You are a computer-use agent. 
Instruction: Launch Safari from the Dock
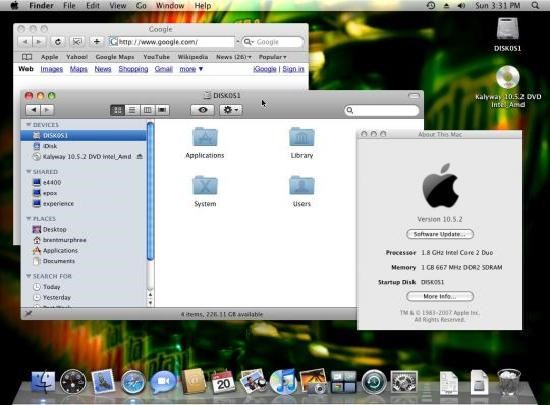[x=133, y=382]
